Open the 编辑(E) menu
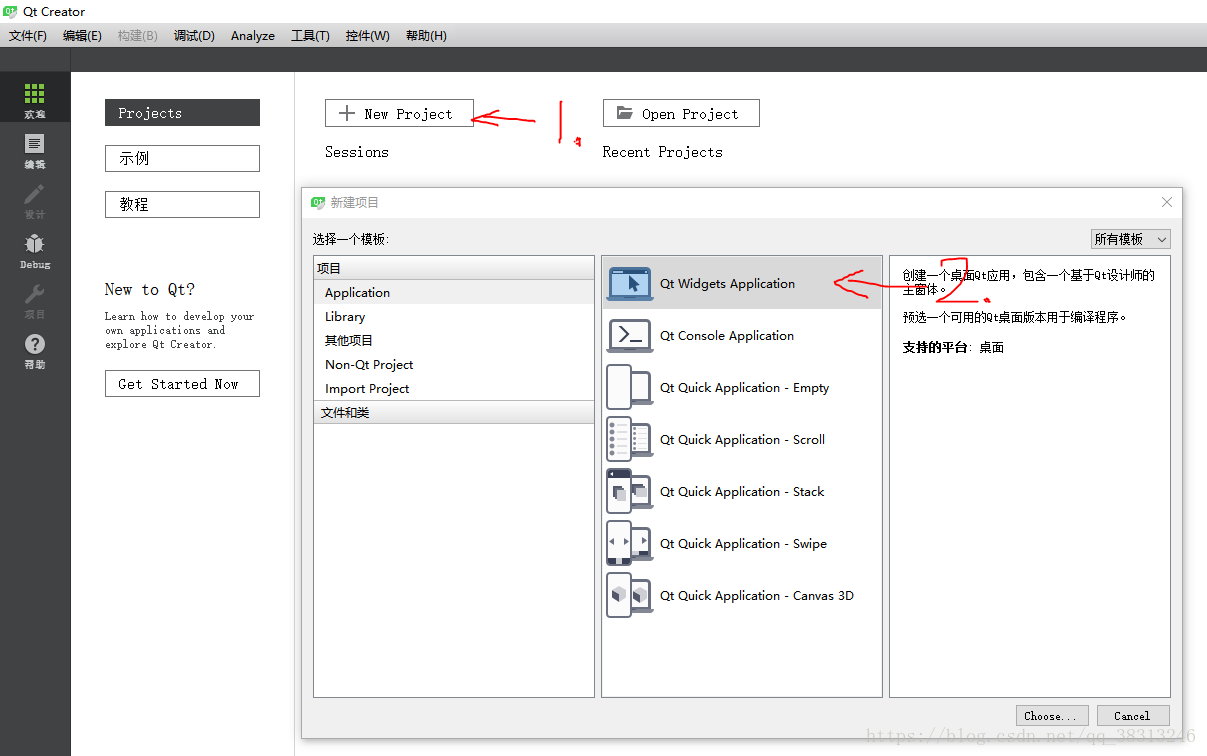The height and width of the screenshot is (756, 1207). pyautogui.click(x=82, y=36)
